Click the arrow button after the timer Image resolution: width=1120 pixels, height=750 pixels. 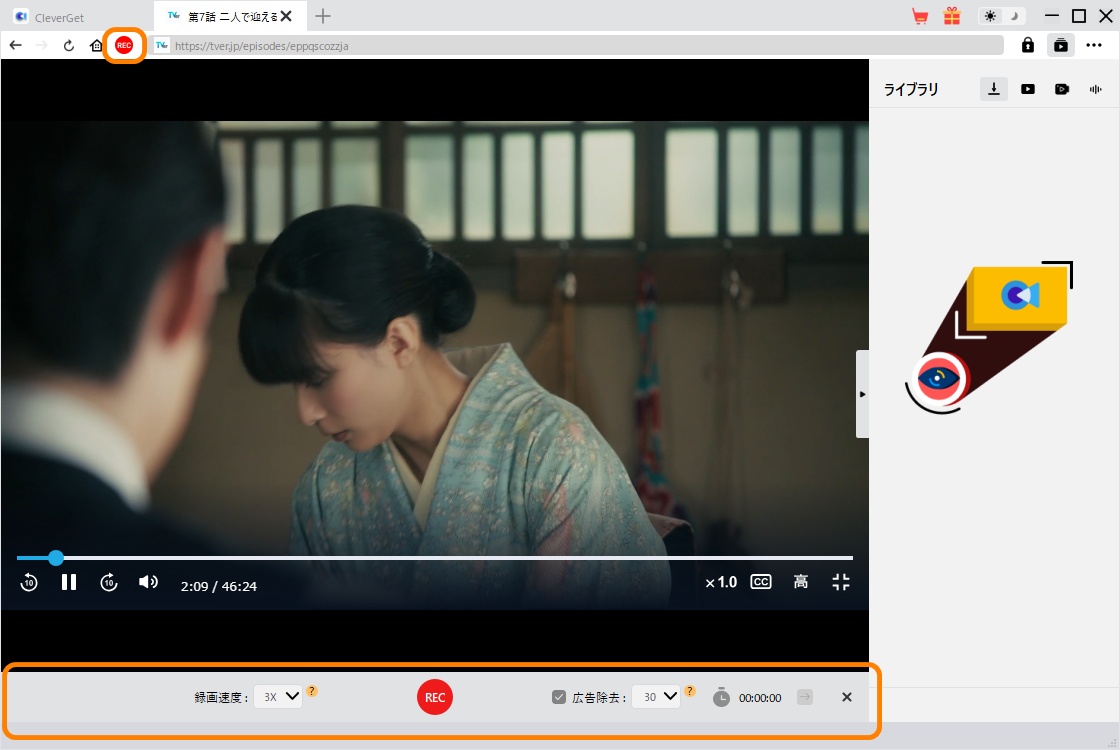coord(805,697)
